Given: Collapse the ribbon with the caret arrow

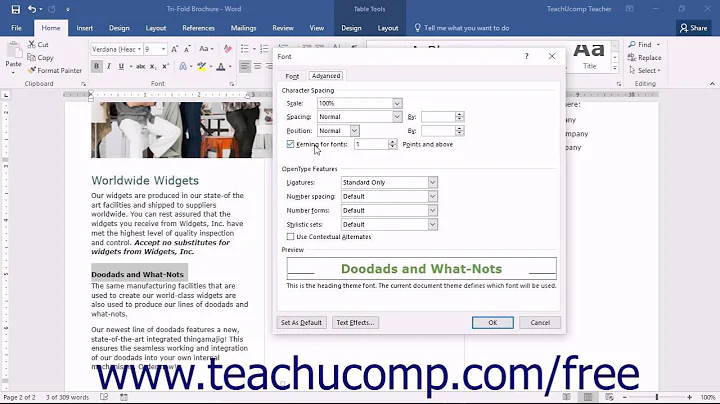Looking at the screenshot, I should [x=712, y=84].
